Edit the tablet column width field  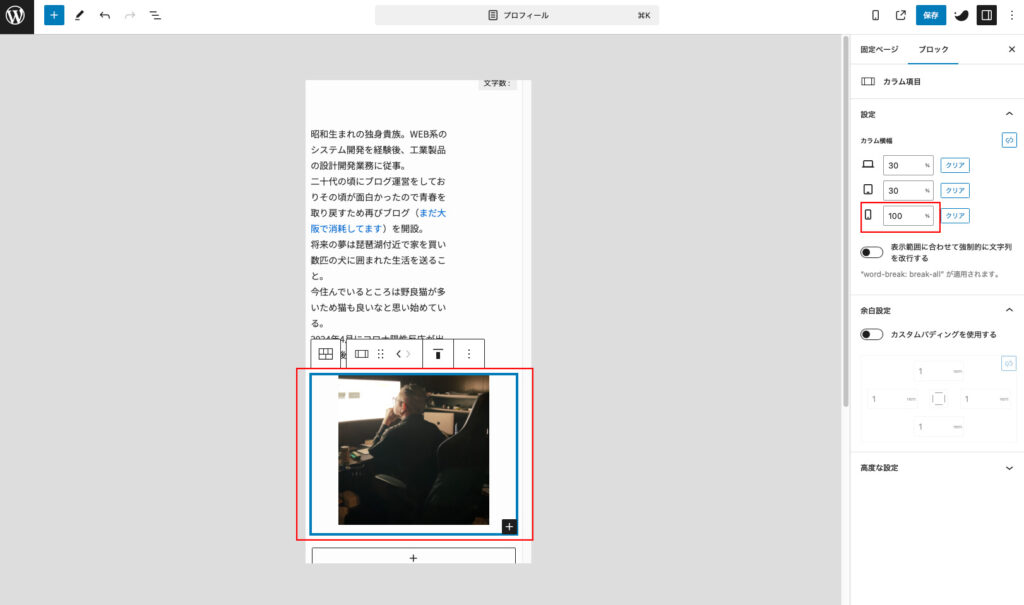908,191
